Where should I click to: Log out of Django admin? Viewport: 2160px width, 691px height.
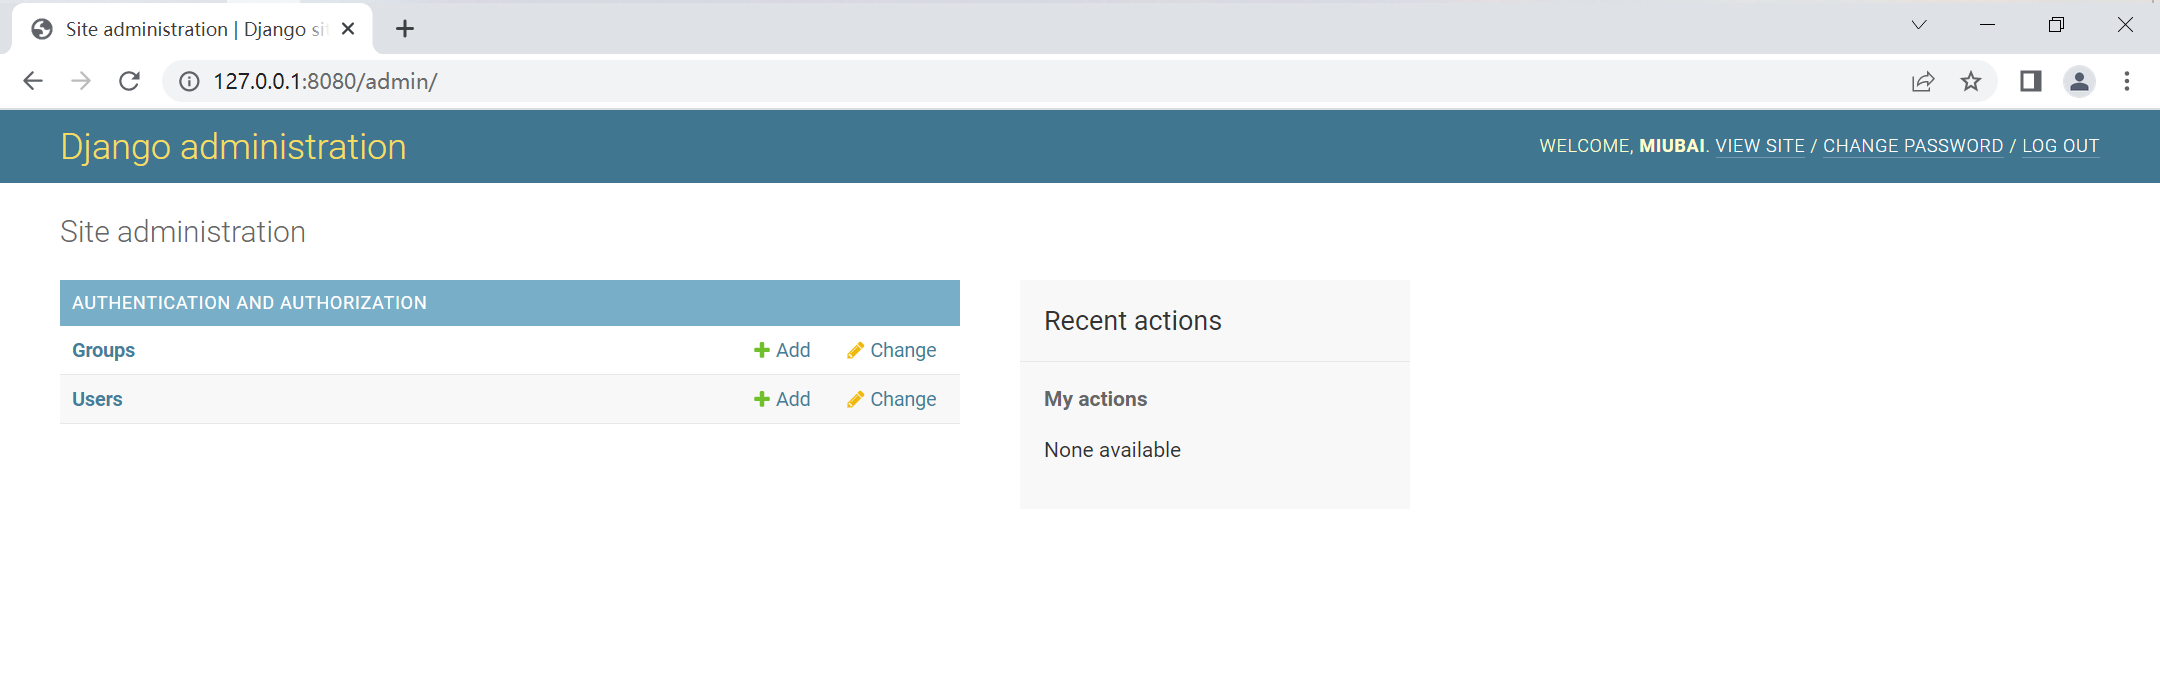click(2060, 146)
